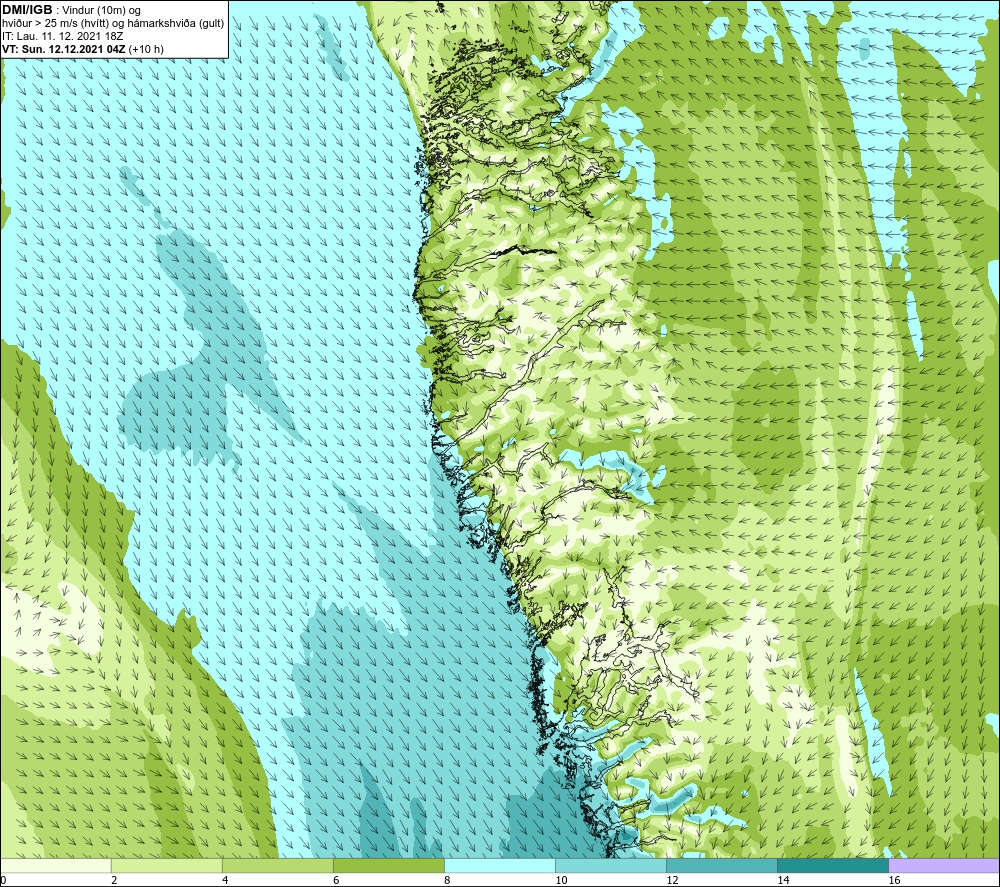Pick the turquoise 10–12 m/s legend swatch

611,865
